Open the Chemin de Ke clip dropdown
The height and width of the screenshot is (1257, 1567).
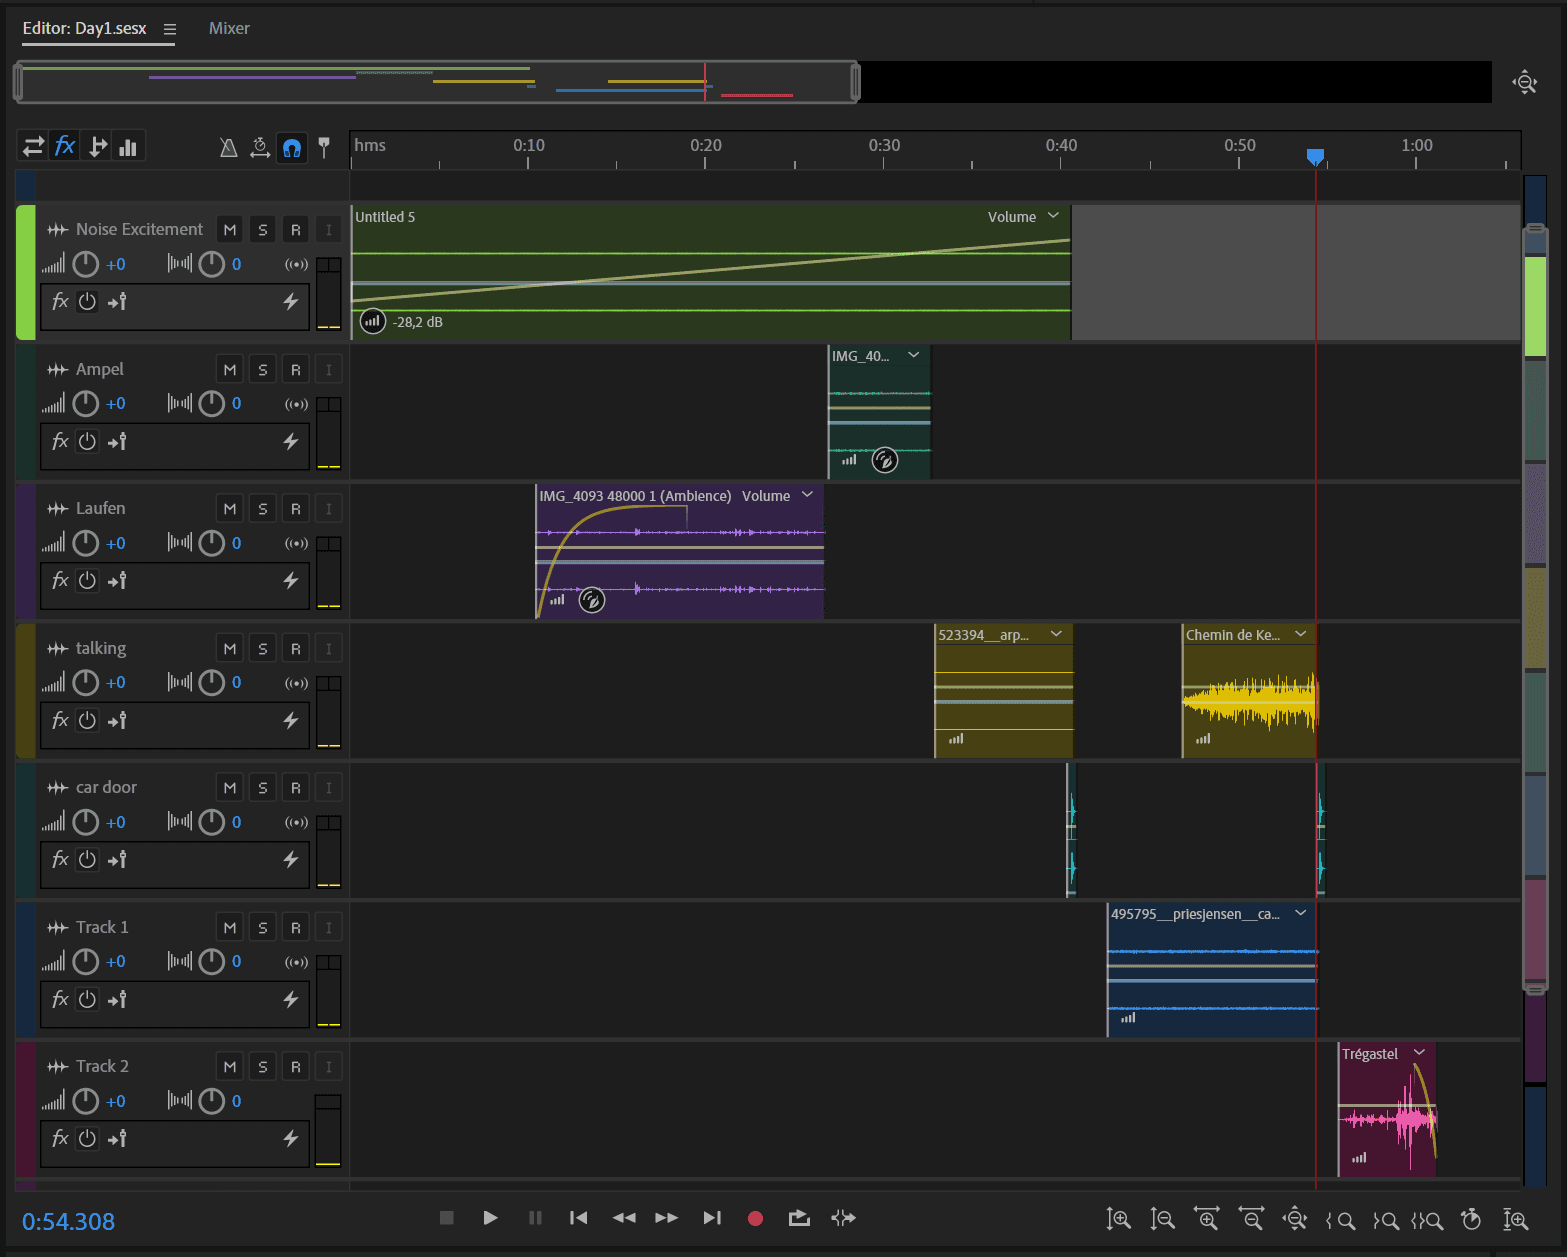pyautogui.click(x=1300, y=634)
